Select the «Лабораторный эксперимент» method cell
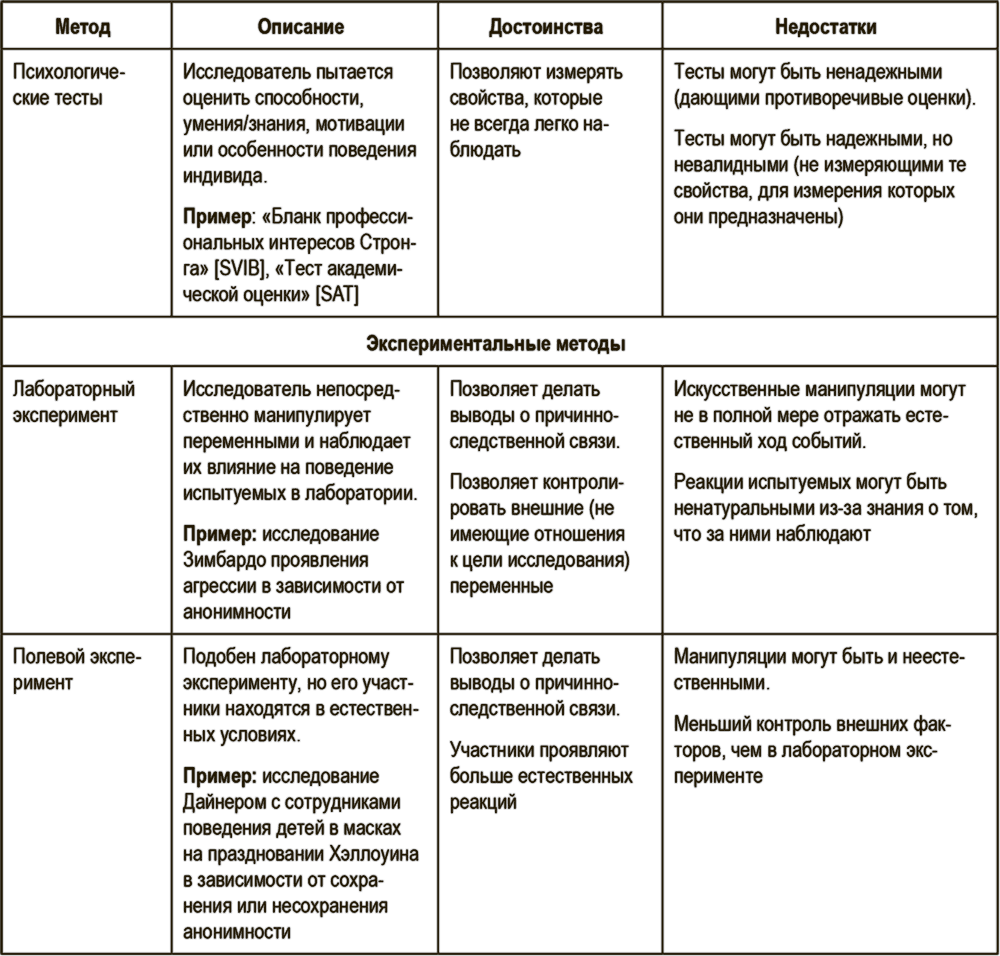Image resolution: width=1000 pixels, height=956 pixels. click(x=74, y=401)
